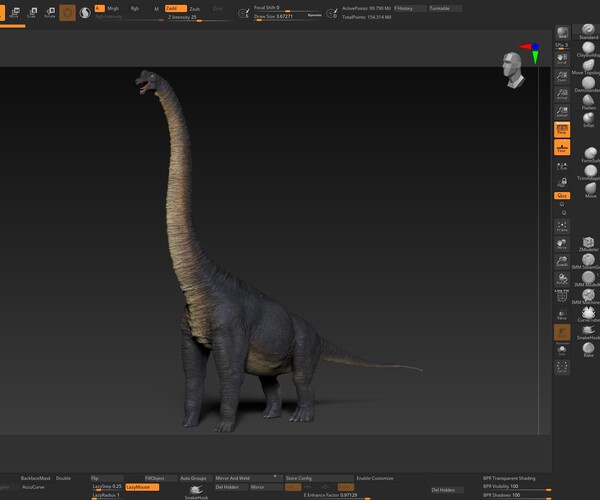The width and height of the screenshot is (600, 500).
Task: Click the Enable Customize button
Action: pyautogui.click(x=375, y=478)
